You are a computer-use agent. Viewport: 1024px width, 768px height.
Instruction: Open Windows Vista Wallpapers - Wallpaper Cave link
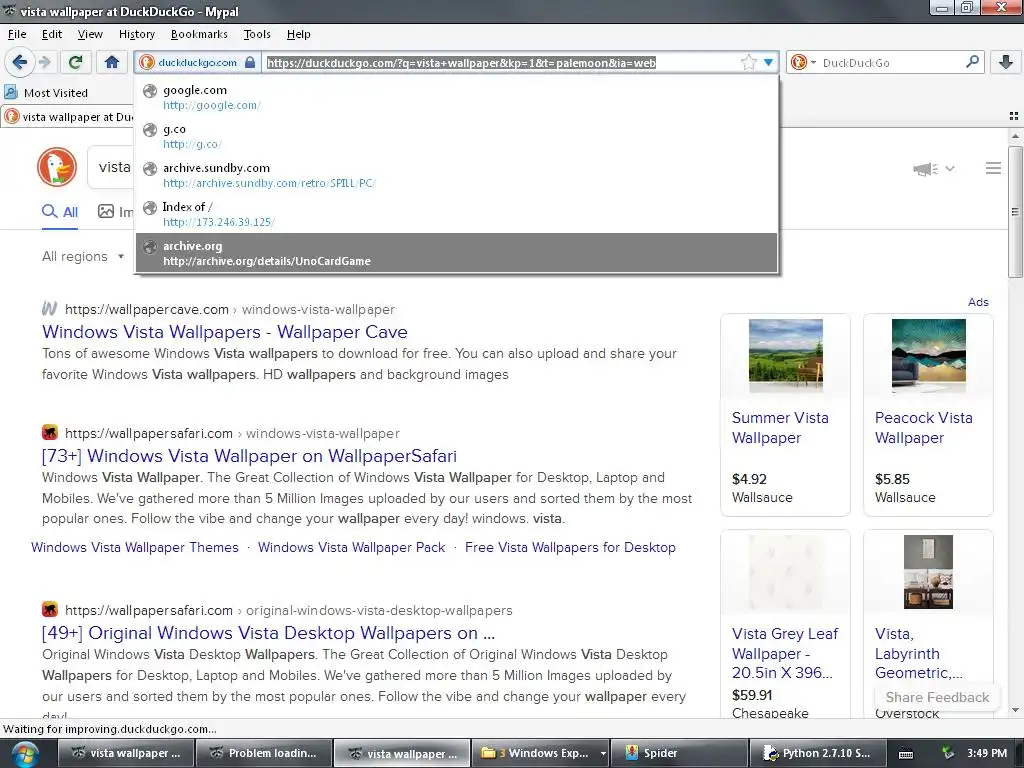tap(225, 332)
